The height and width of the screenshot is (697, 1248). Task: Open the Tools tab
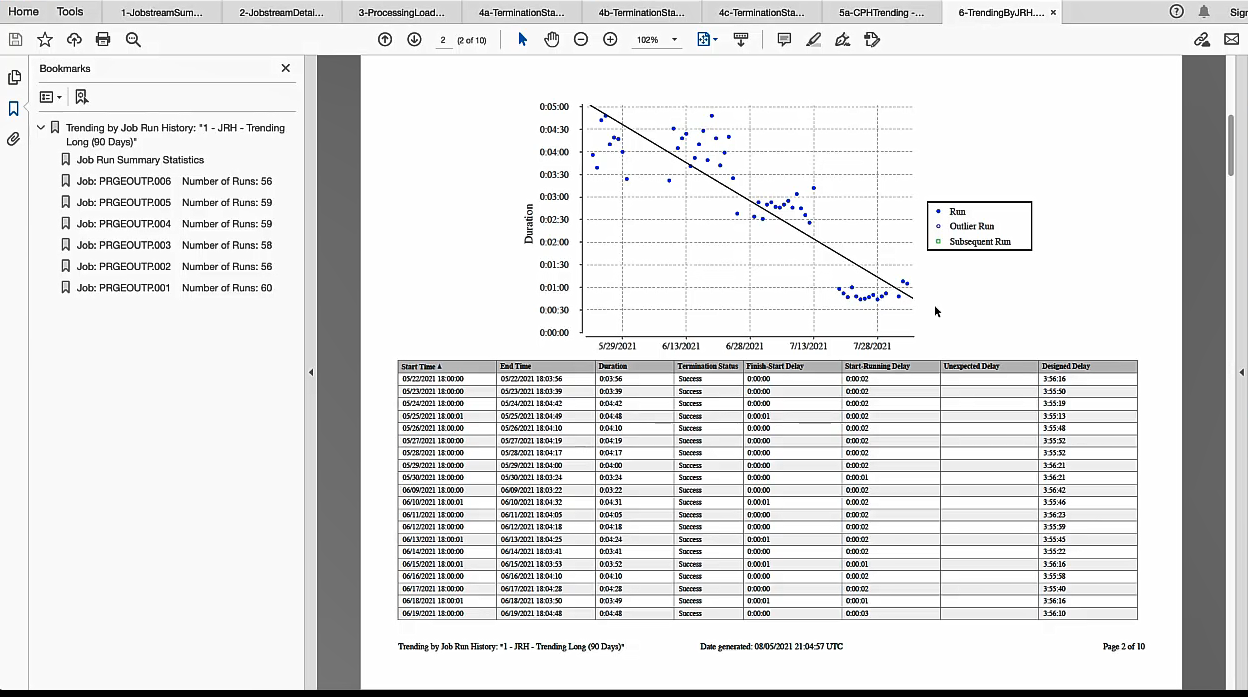70,12
